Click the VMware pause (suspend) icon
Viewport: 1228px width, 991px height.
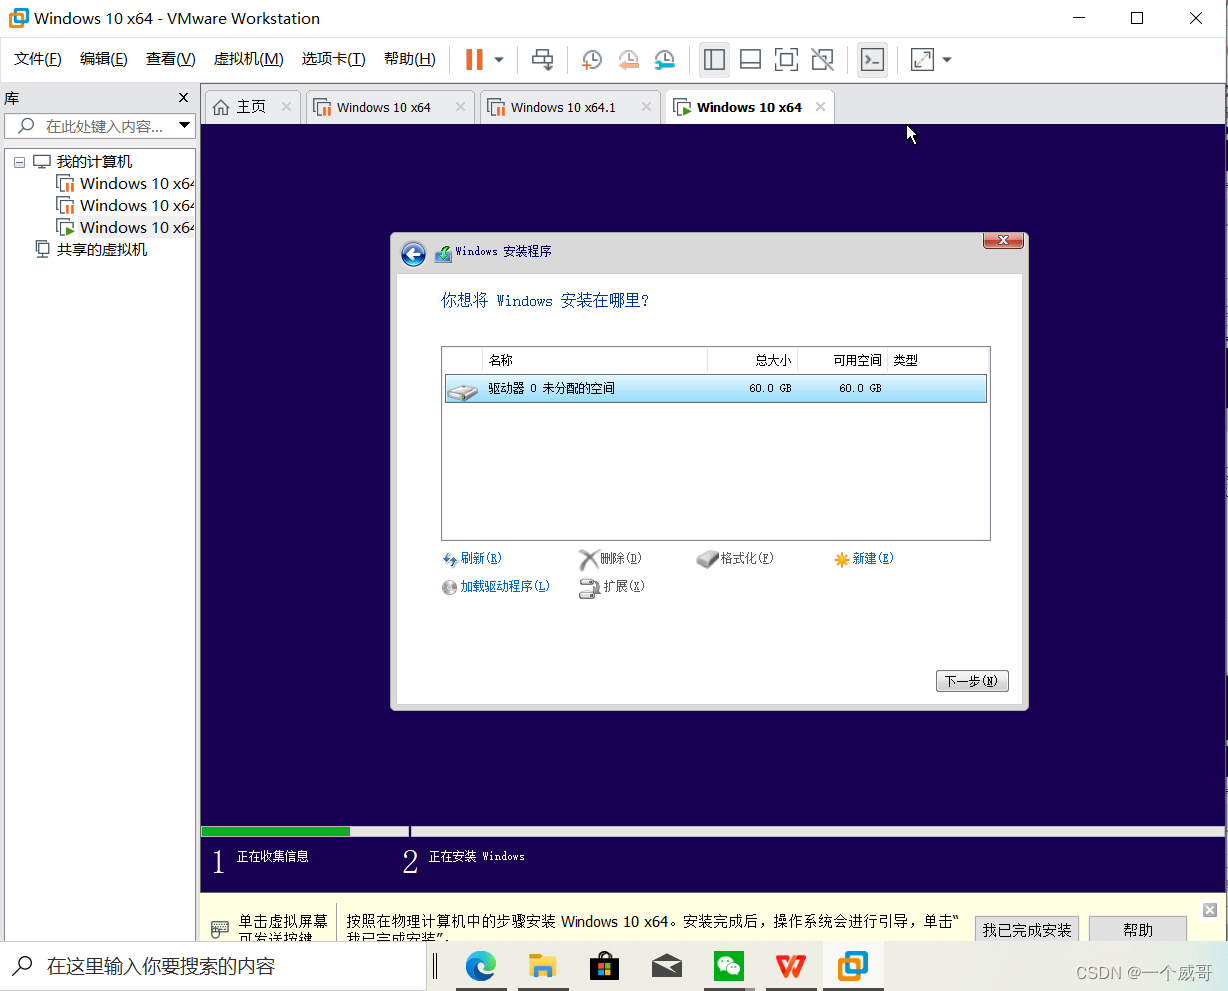474,59
